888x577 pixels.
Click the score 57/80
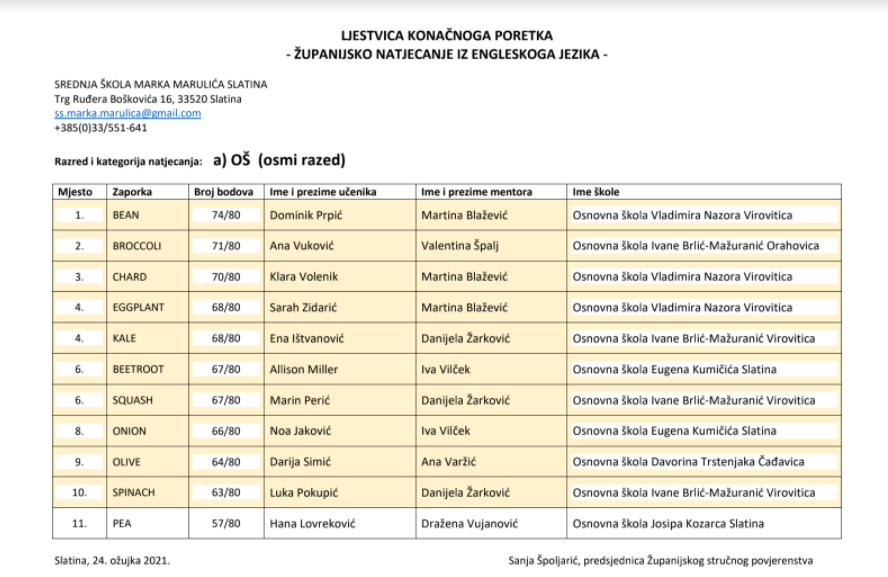(x=226, y=524)
